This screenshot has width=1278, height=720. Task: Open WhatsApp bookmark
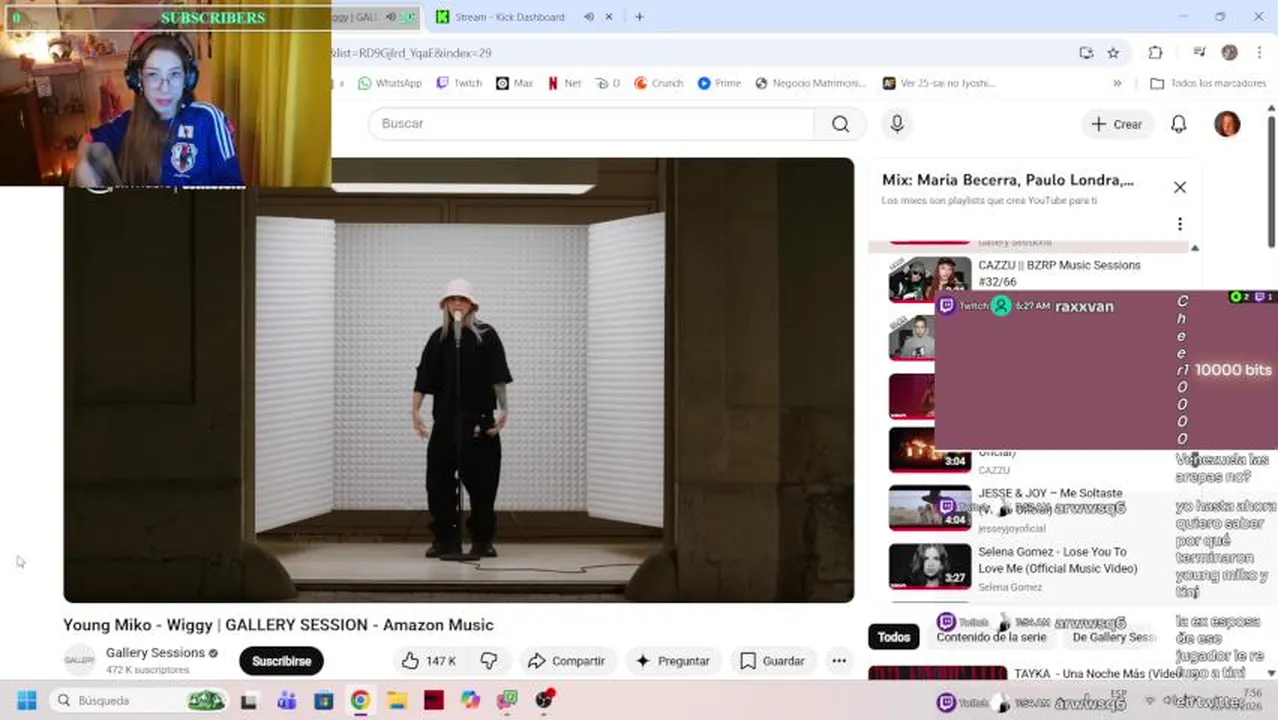tap(390, 83)
